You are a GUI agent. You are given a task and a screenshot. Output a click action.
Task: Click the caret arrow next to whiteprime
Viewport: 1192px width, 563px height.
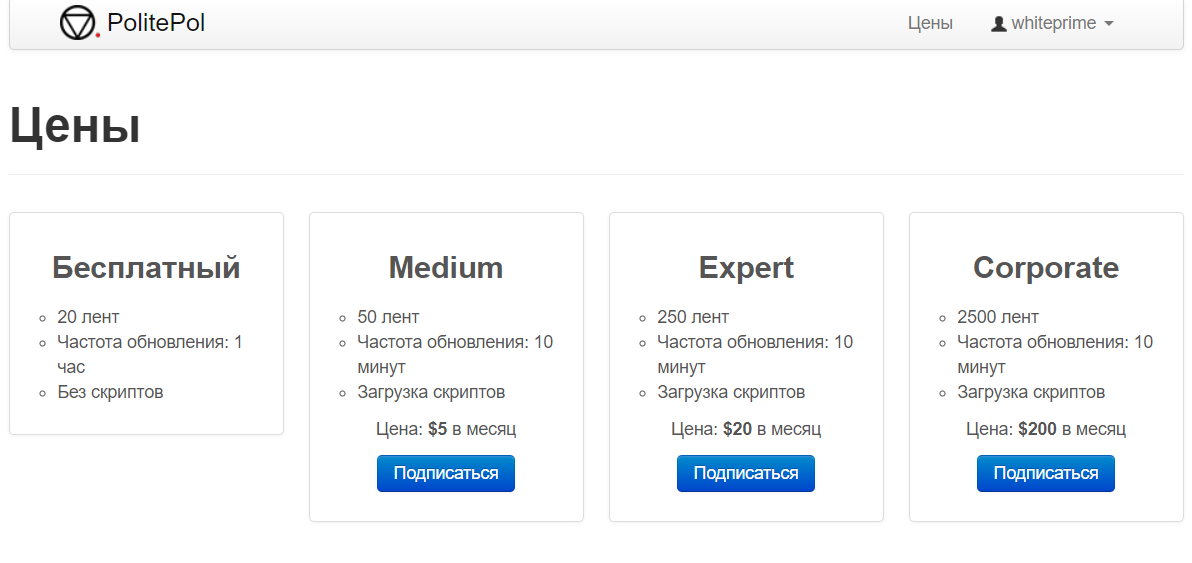[1108, 24]
